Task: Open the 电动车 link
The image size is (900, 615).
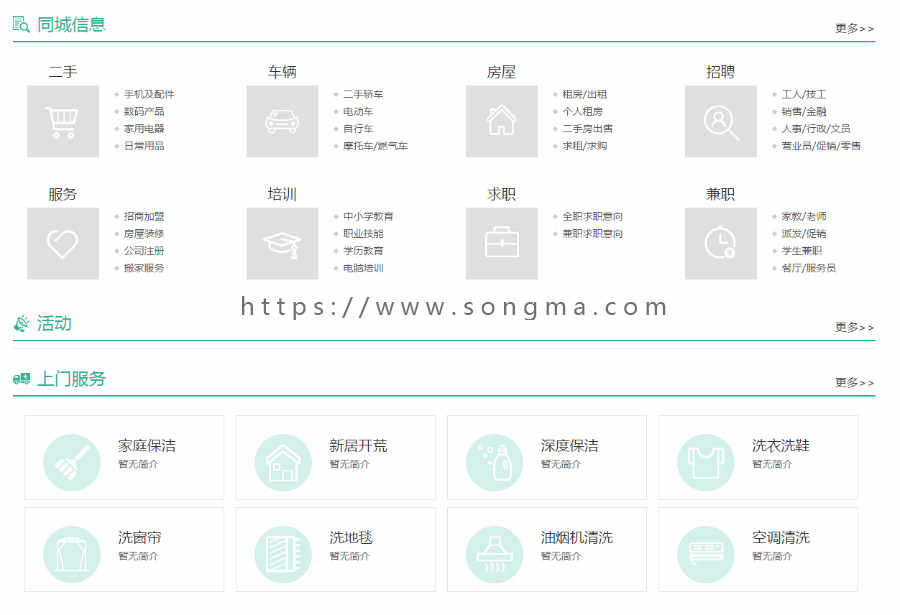Action: (358, 111)
